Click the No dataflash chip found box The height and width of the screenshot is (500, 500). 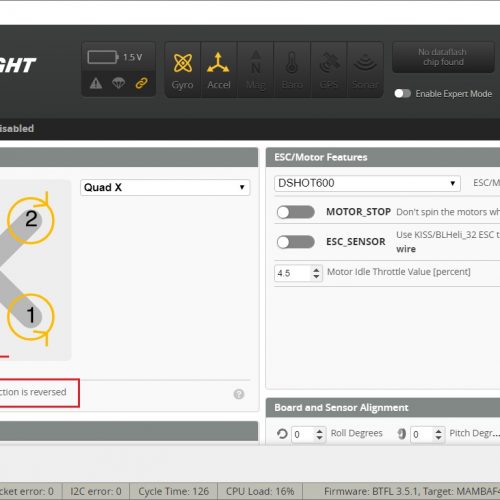click(443, 57)
